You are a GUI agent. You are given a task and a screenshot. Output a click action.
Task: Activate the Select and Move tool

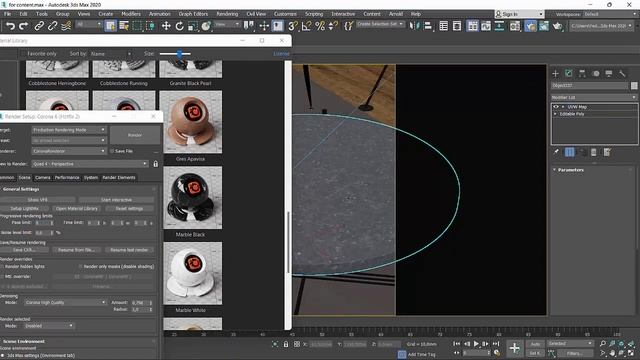pos(166,26)
